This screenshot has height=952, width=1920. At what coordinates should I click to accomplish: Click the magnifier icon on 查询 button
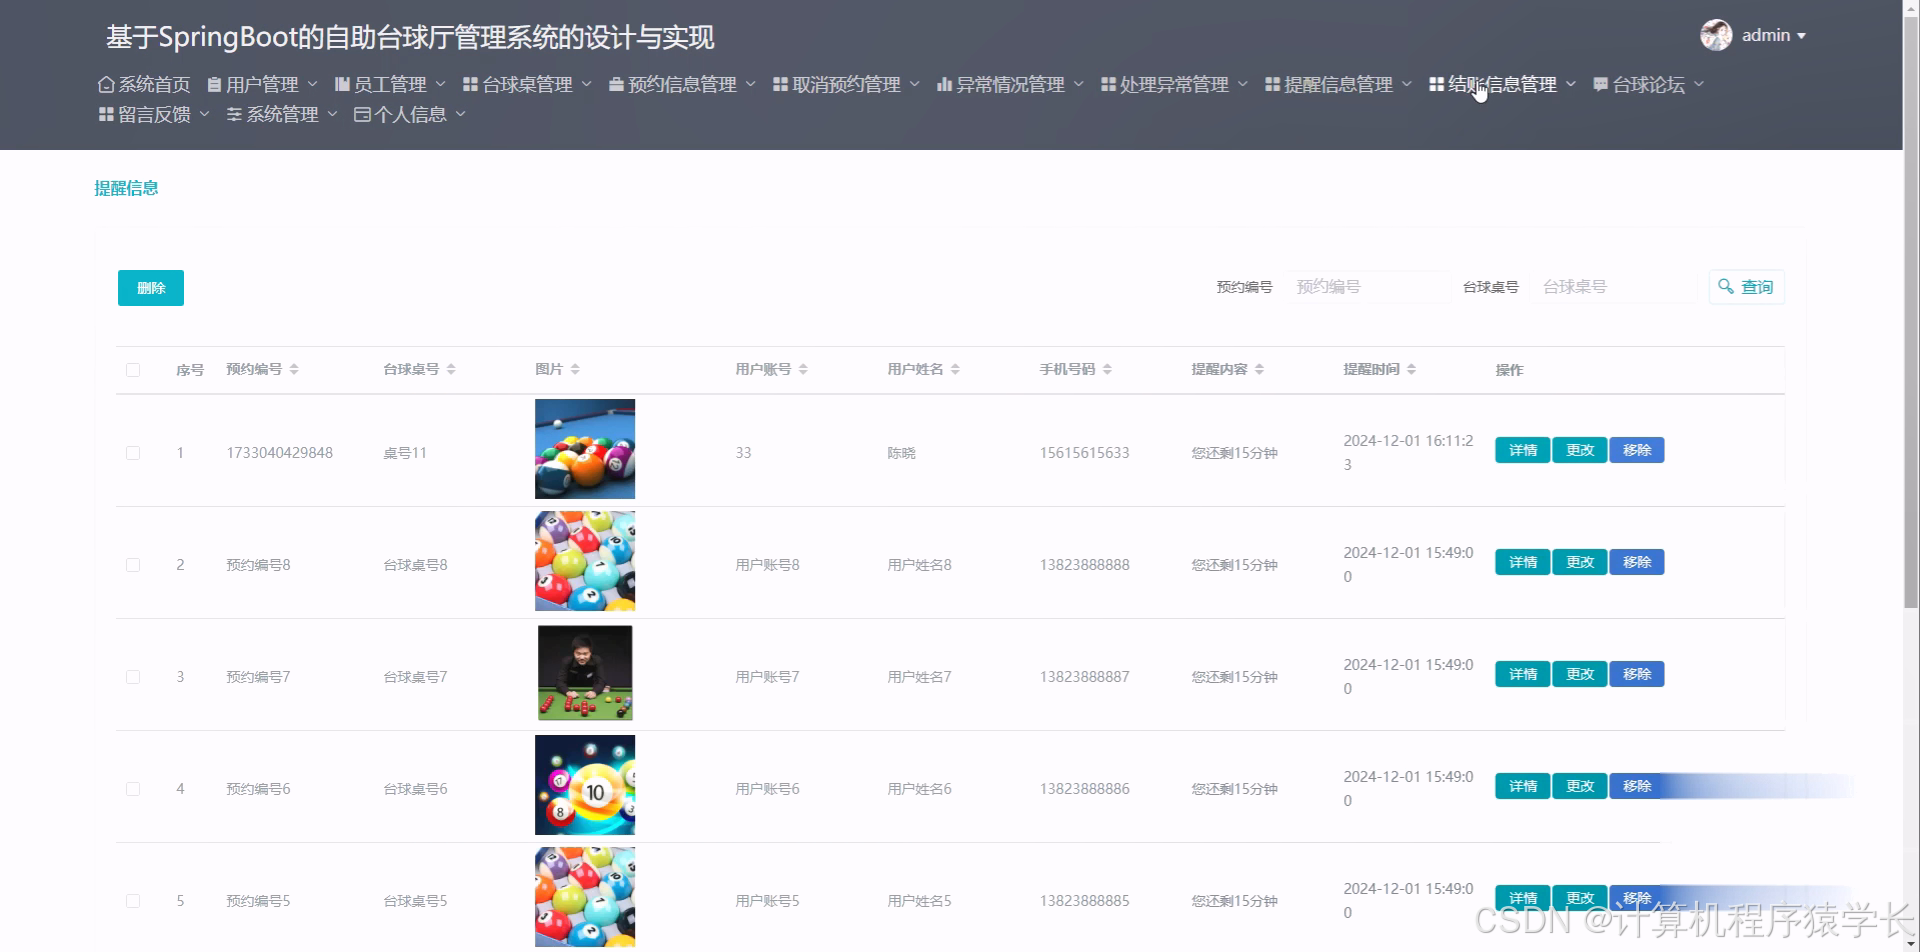point(1726,287)
